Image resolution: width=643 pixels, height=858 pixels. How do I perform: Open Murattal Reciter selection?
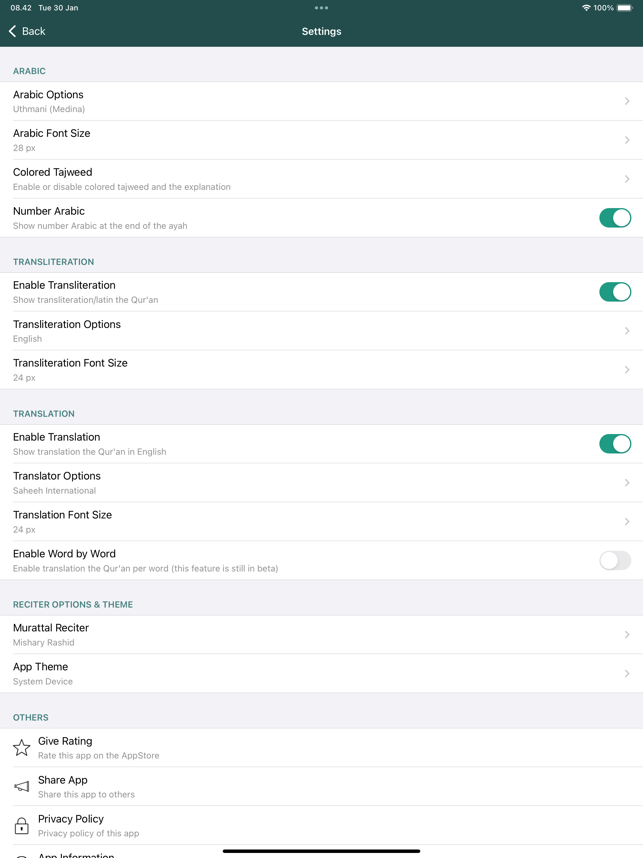pos(320,635)
